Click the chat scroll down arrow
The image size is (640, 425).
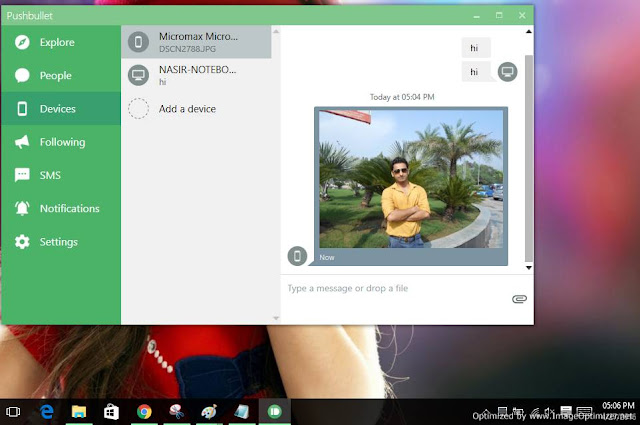coord(529,268)
